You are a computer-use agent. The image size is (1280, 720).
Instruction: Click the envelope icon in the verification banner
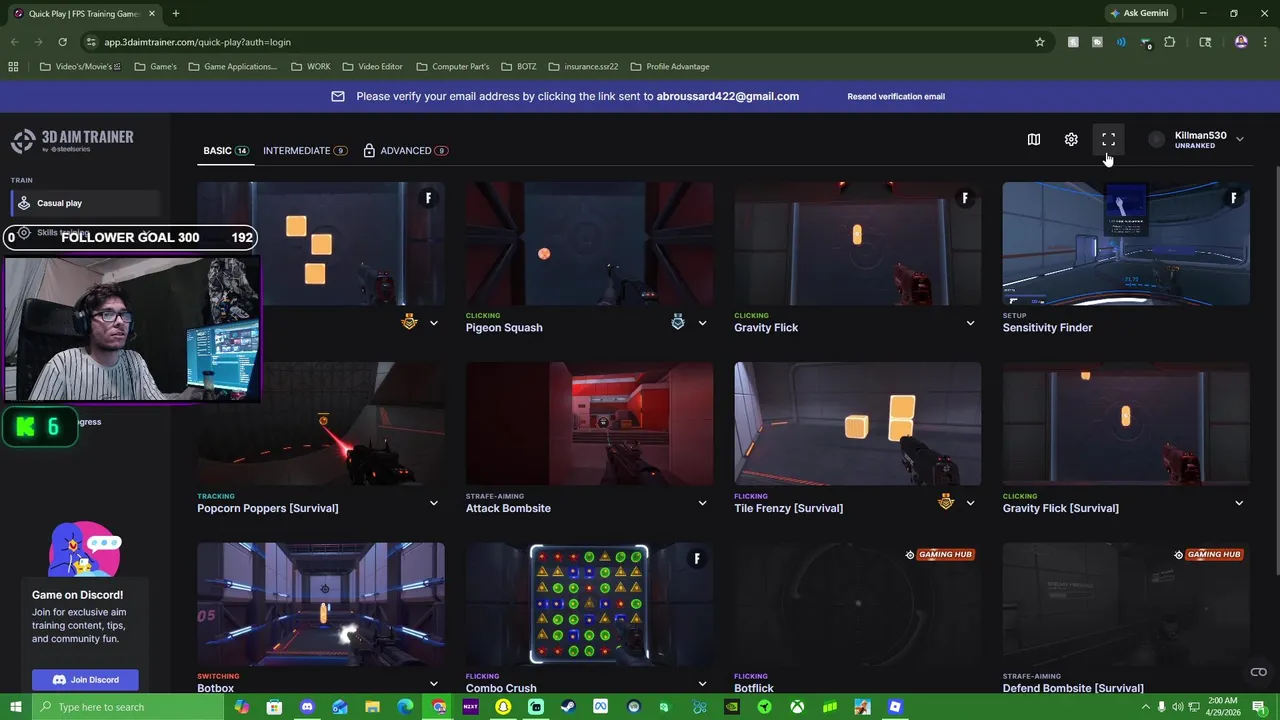[x=338, y=96]
